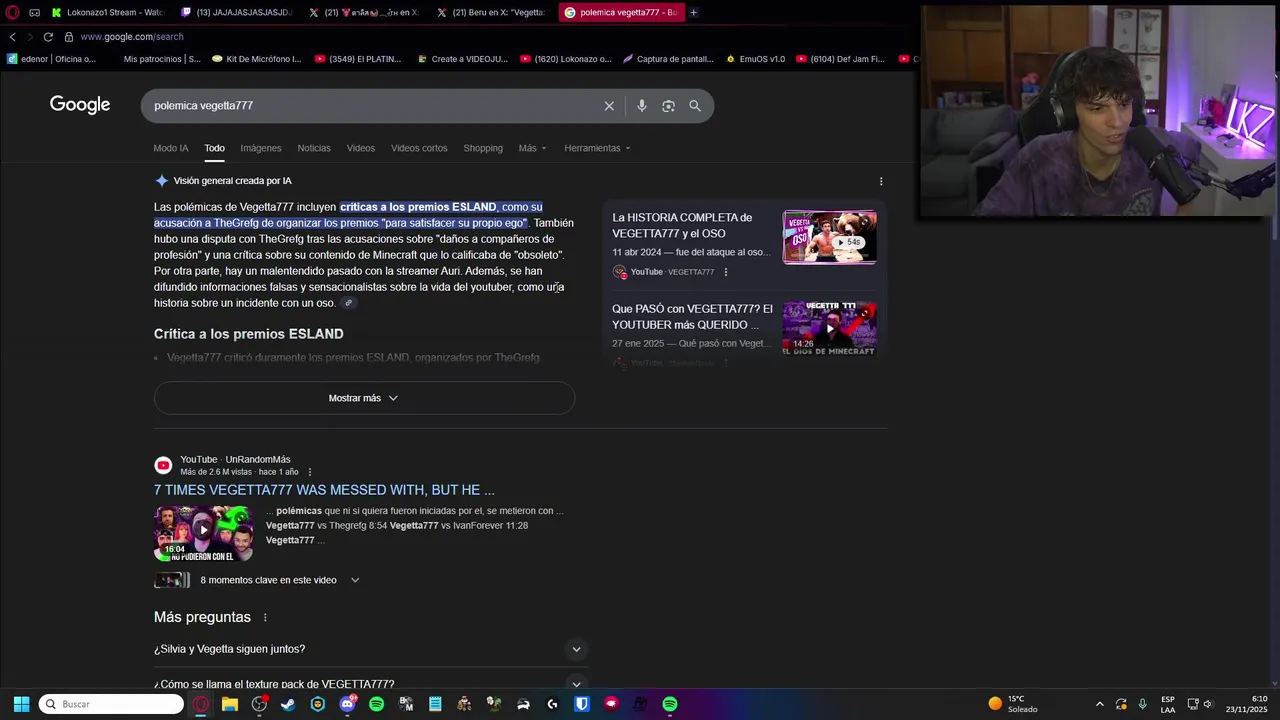Open '7 TIMES VEGETTA777 WAS MESSED WITH' result
The width and height of the screenshot is (1280, 720).
(324, 490)
